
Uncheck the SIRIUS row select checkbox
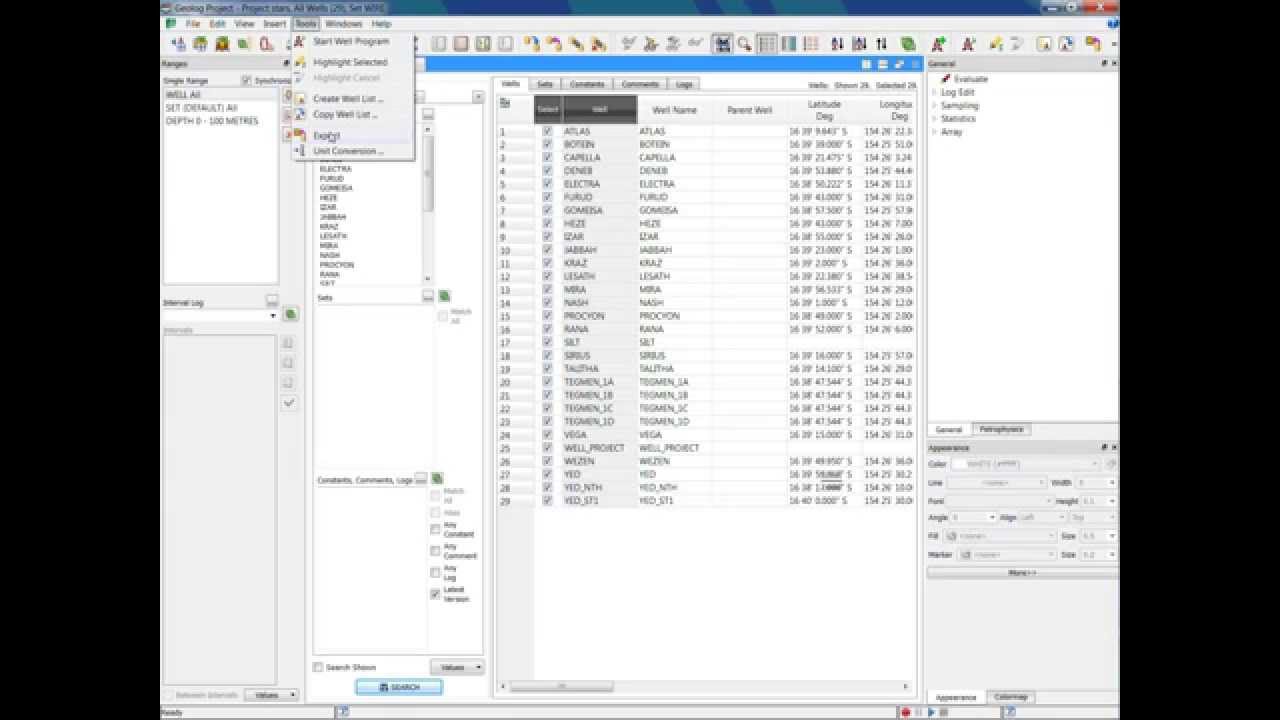point(547,355)
